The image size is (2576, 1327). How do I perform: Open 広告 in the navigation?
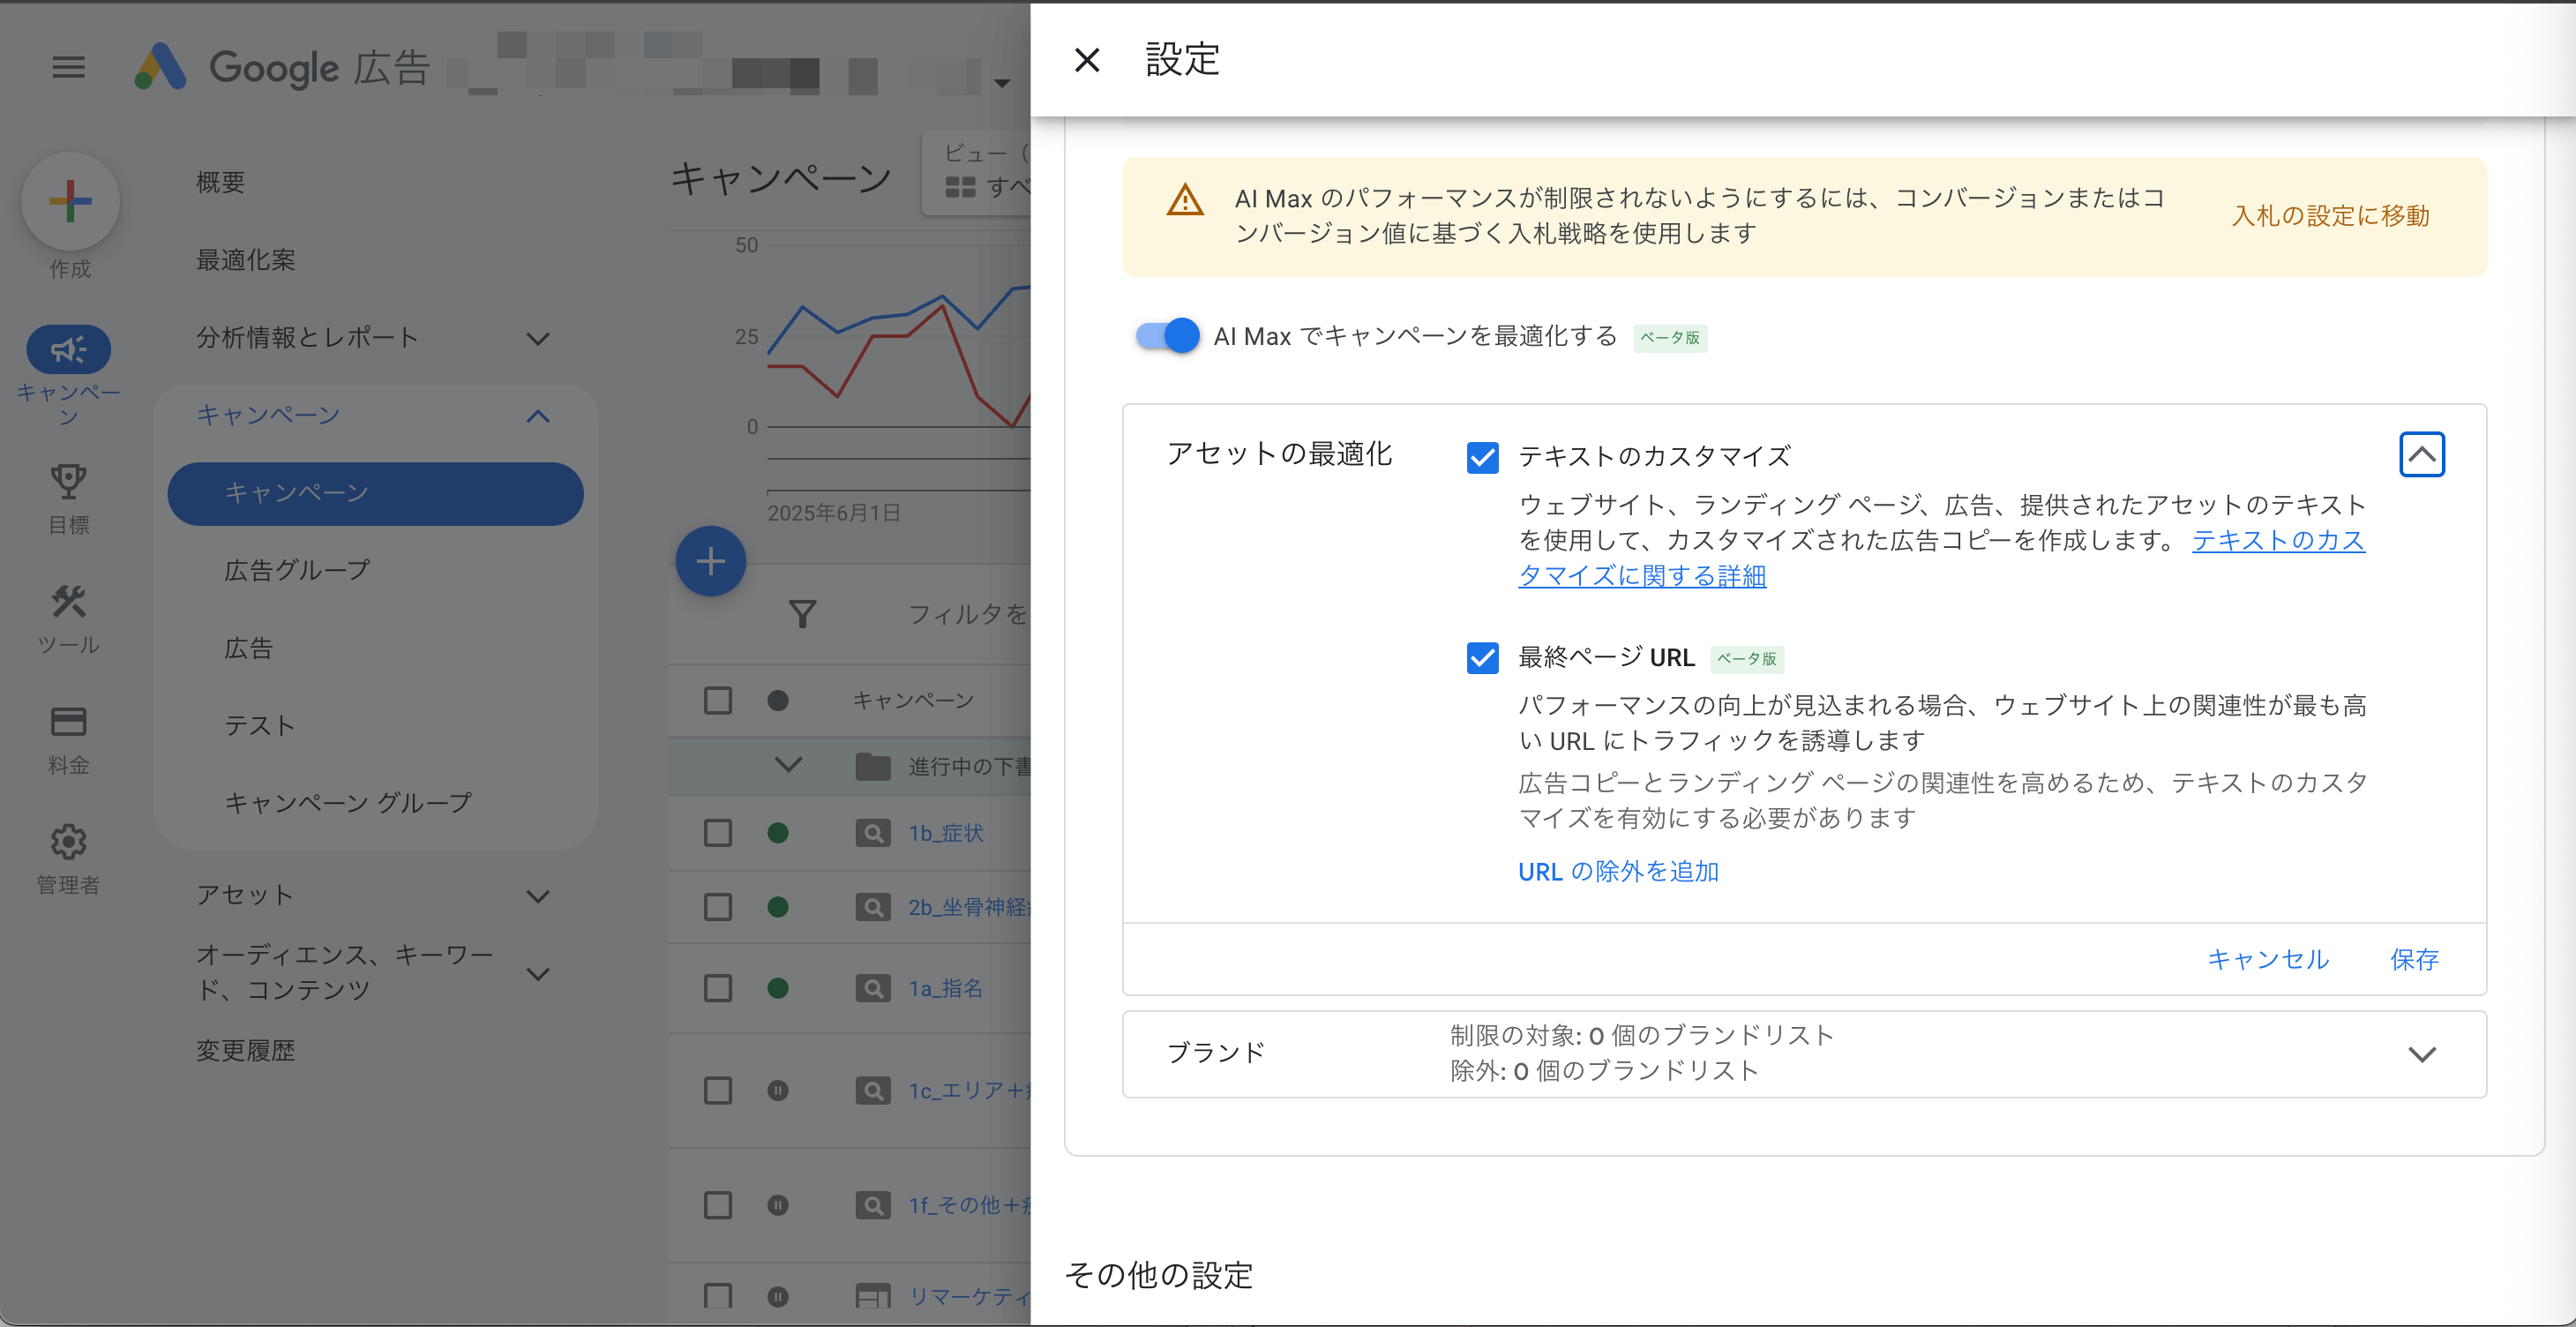click(248, 648)
